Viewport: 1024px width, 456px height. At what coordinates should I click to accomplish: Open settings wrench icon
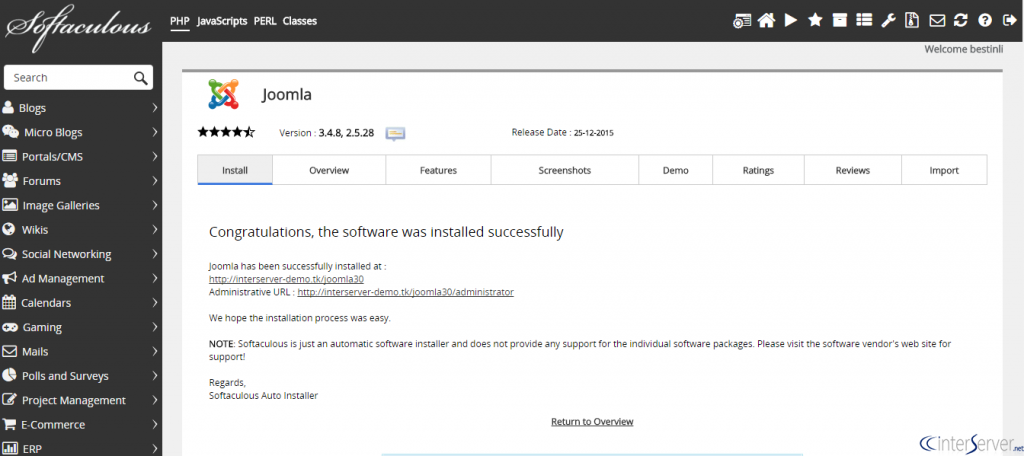coord(888,21)
